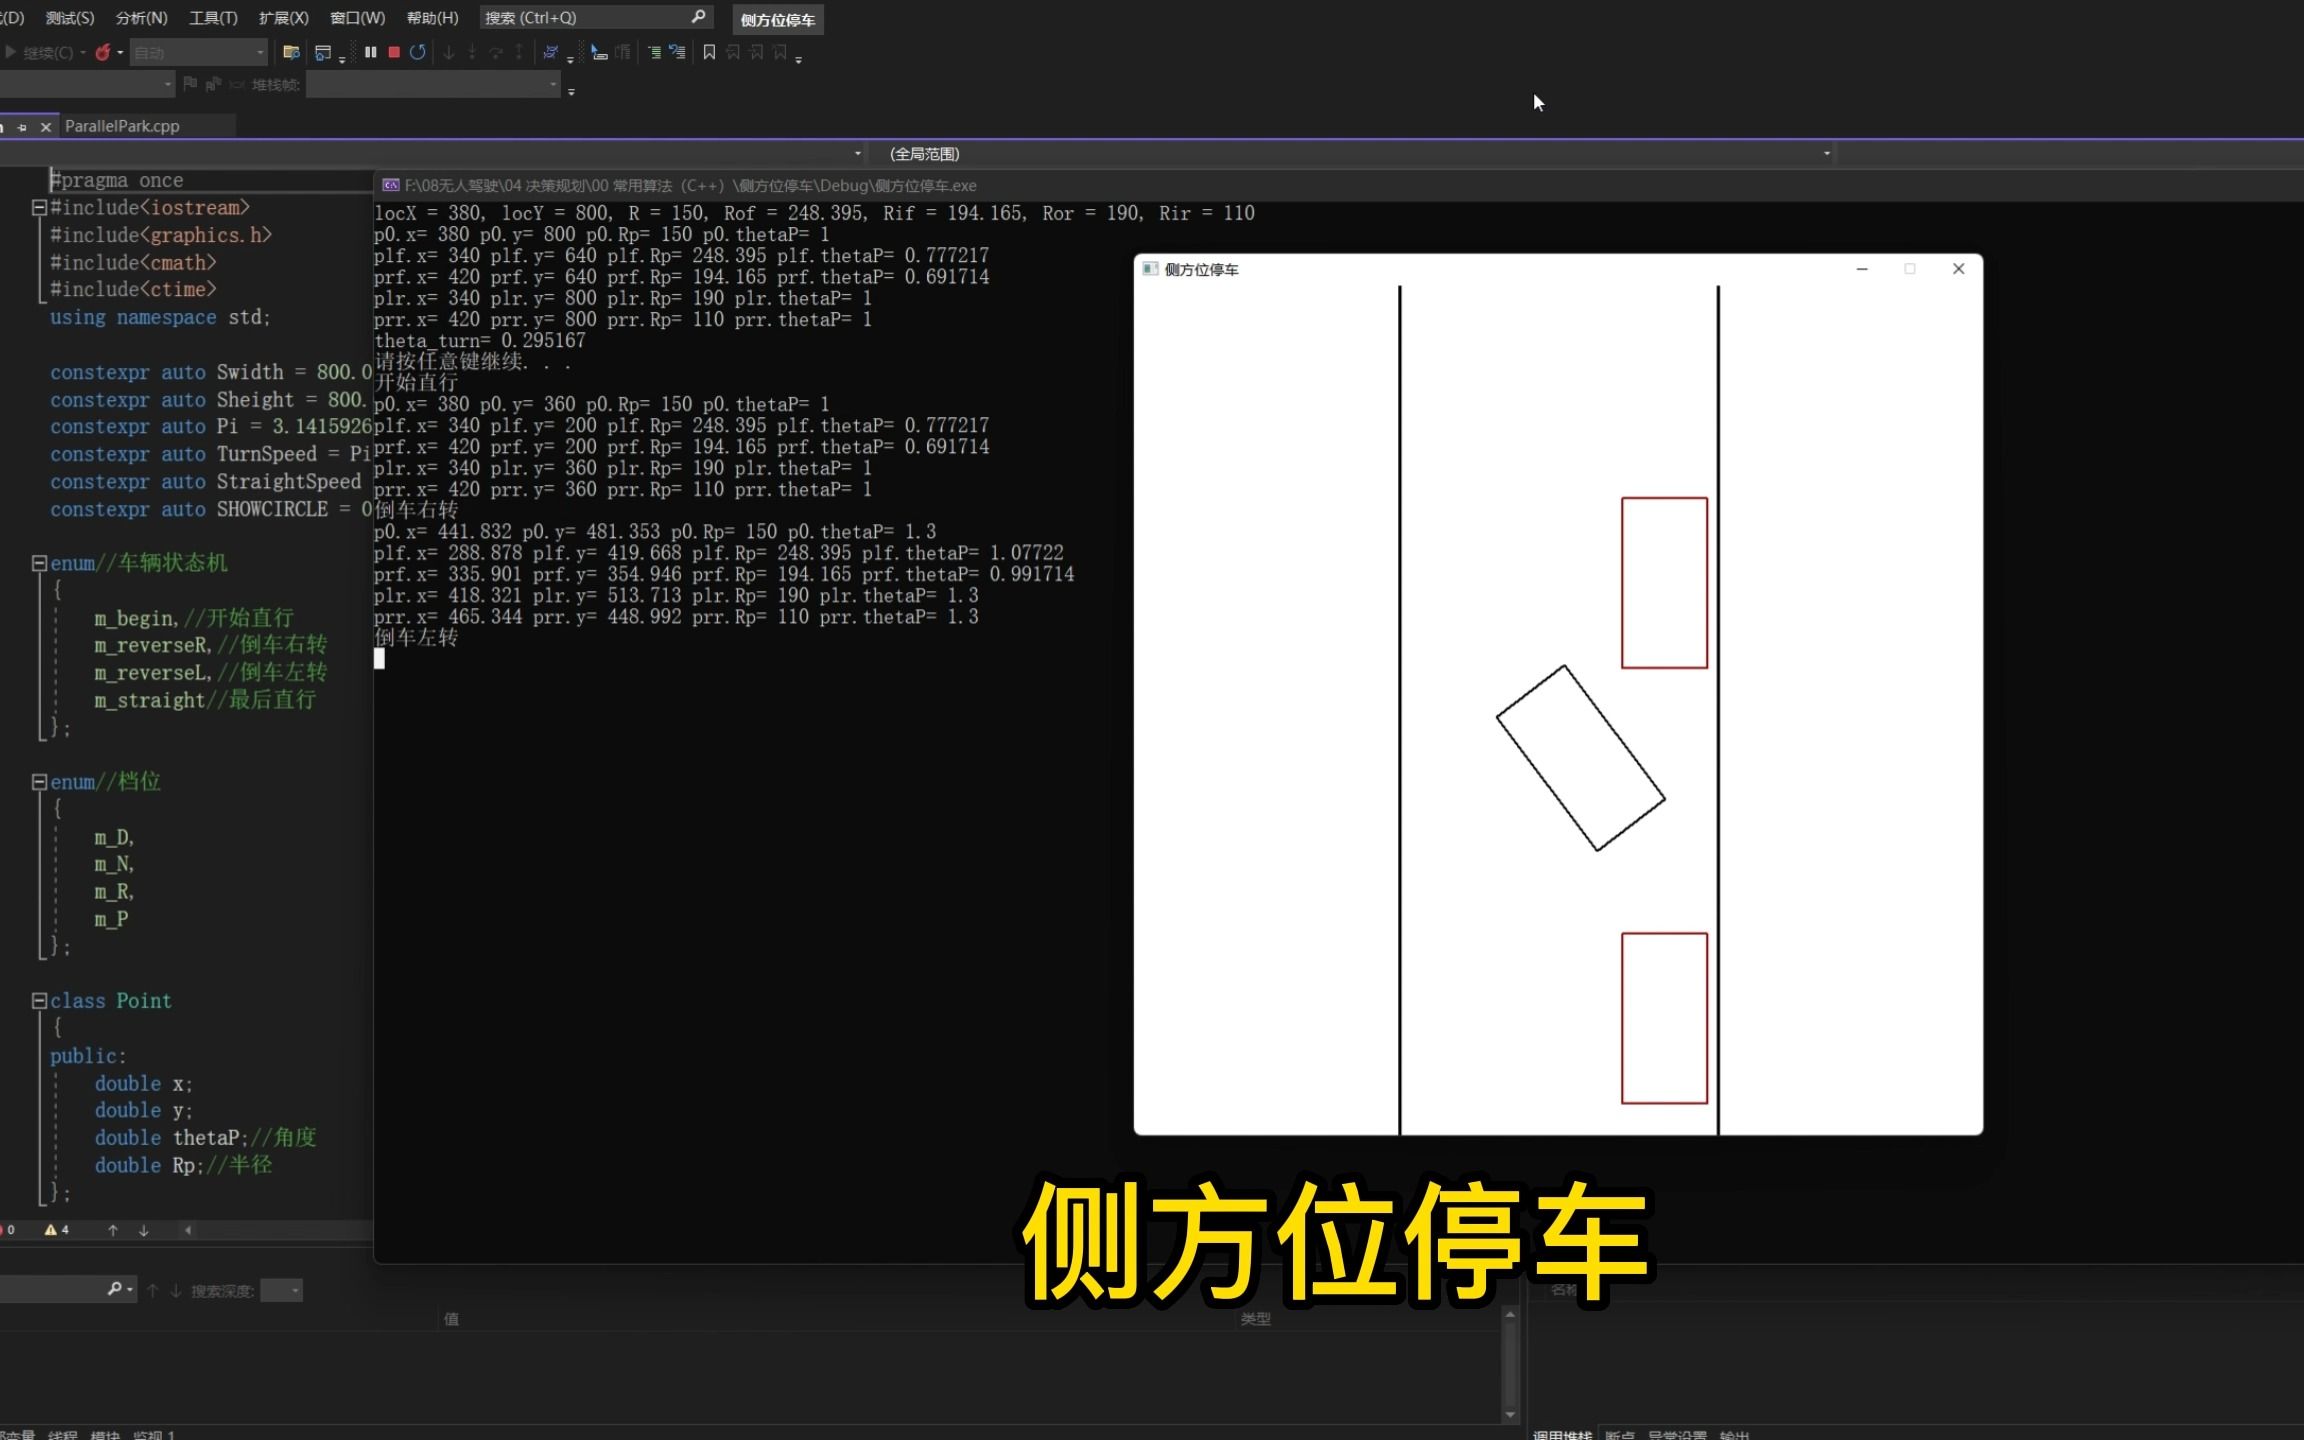Click the cursor-with-line toolbar icon
This screenshot has height=1440, width=2304.
tap(599, 52)
